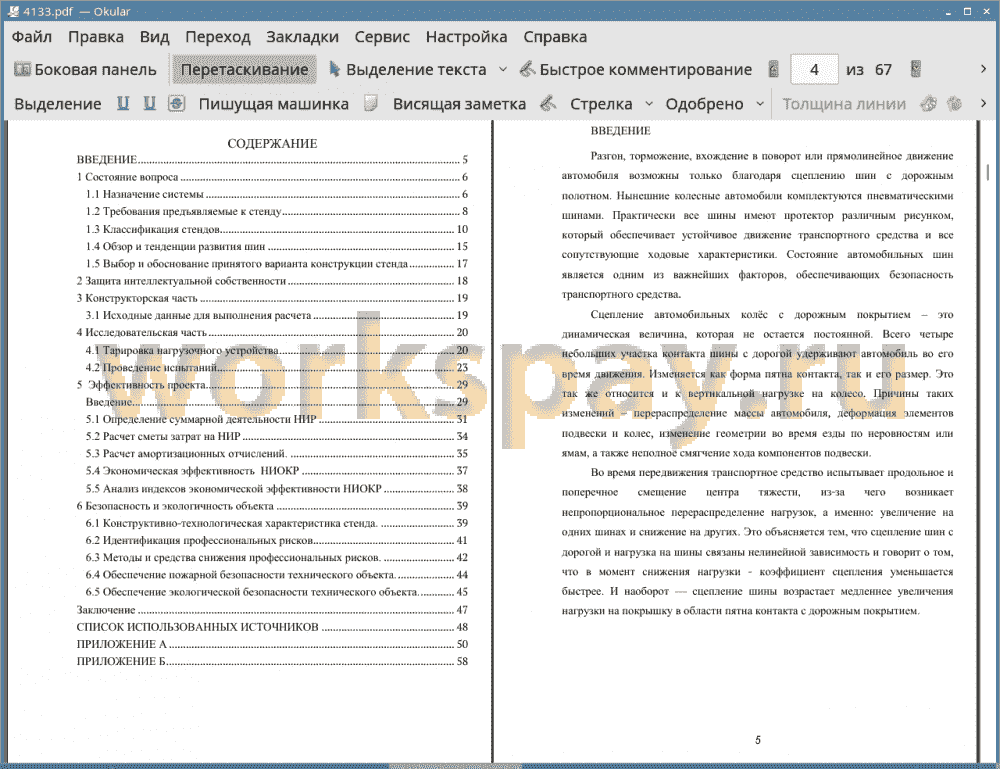
Task: Select the Пишущая машинка typewriter tool
Action: coord(274,104)
